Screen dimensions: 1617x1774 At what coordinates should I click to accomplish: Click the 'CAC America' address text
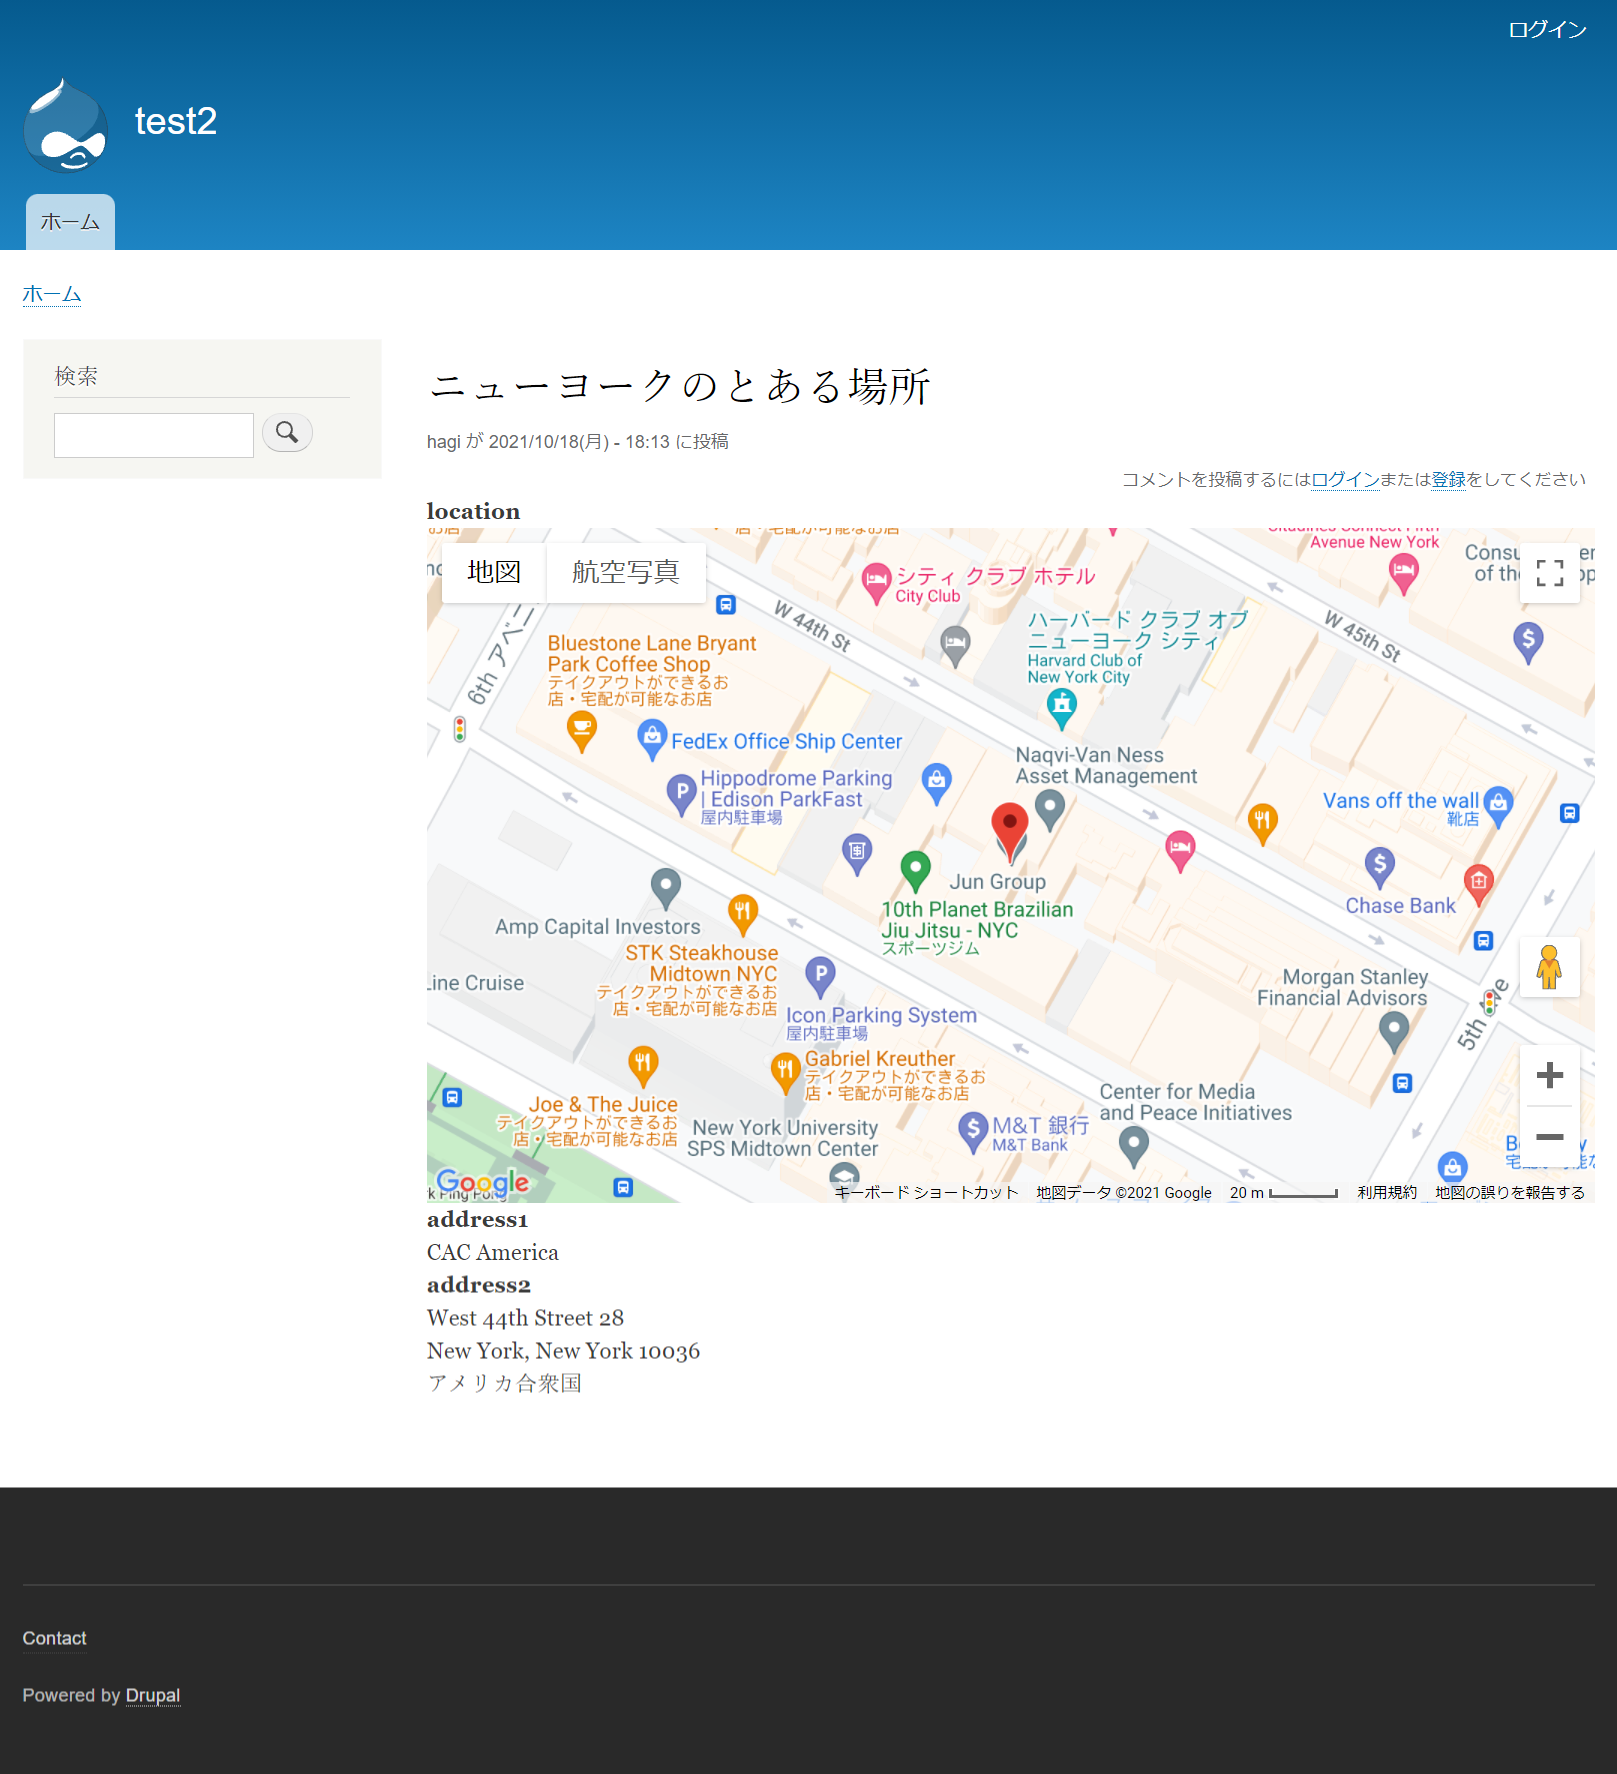coord(493,1252)
